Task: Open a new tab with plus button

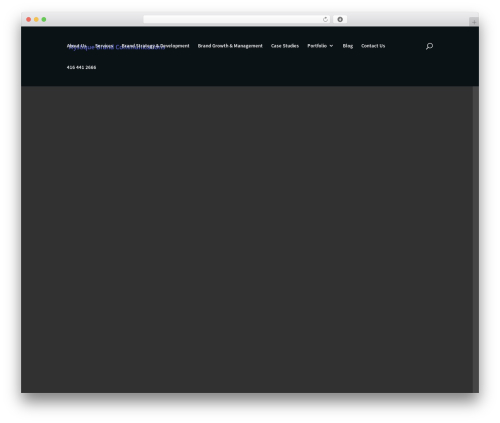Action: 474,22
